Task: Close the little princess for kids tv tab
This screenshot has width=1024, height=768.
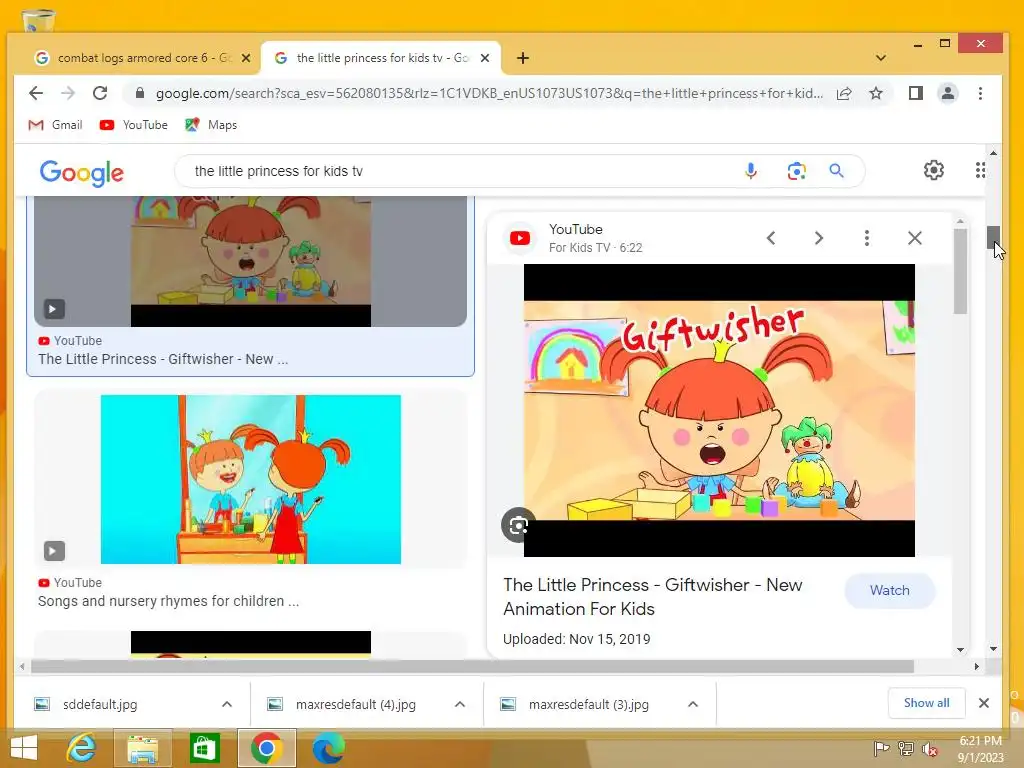Action: [x=485, y=58]
